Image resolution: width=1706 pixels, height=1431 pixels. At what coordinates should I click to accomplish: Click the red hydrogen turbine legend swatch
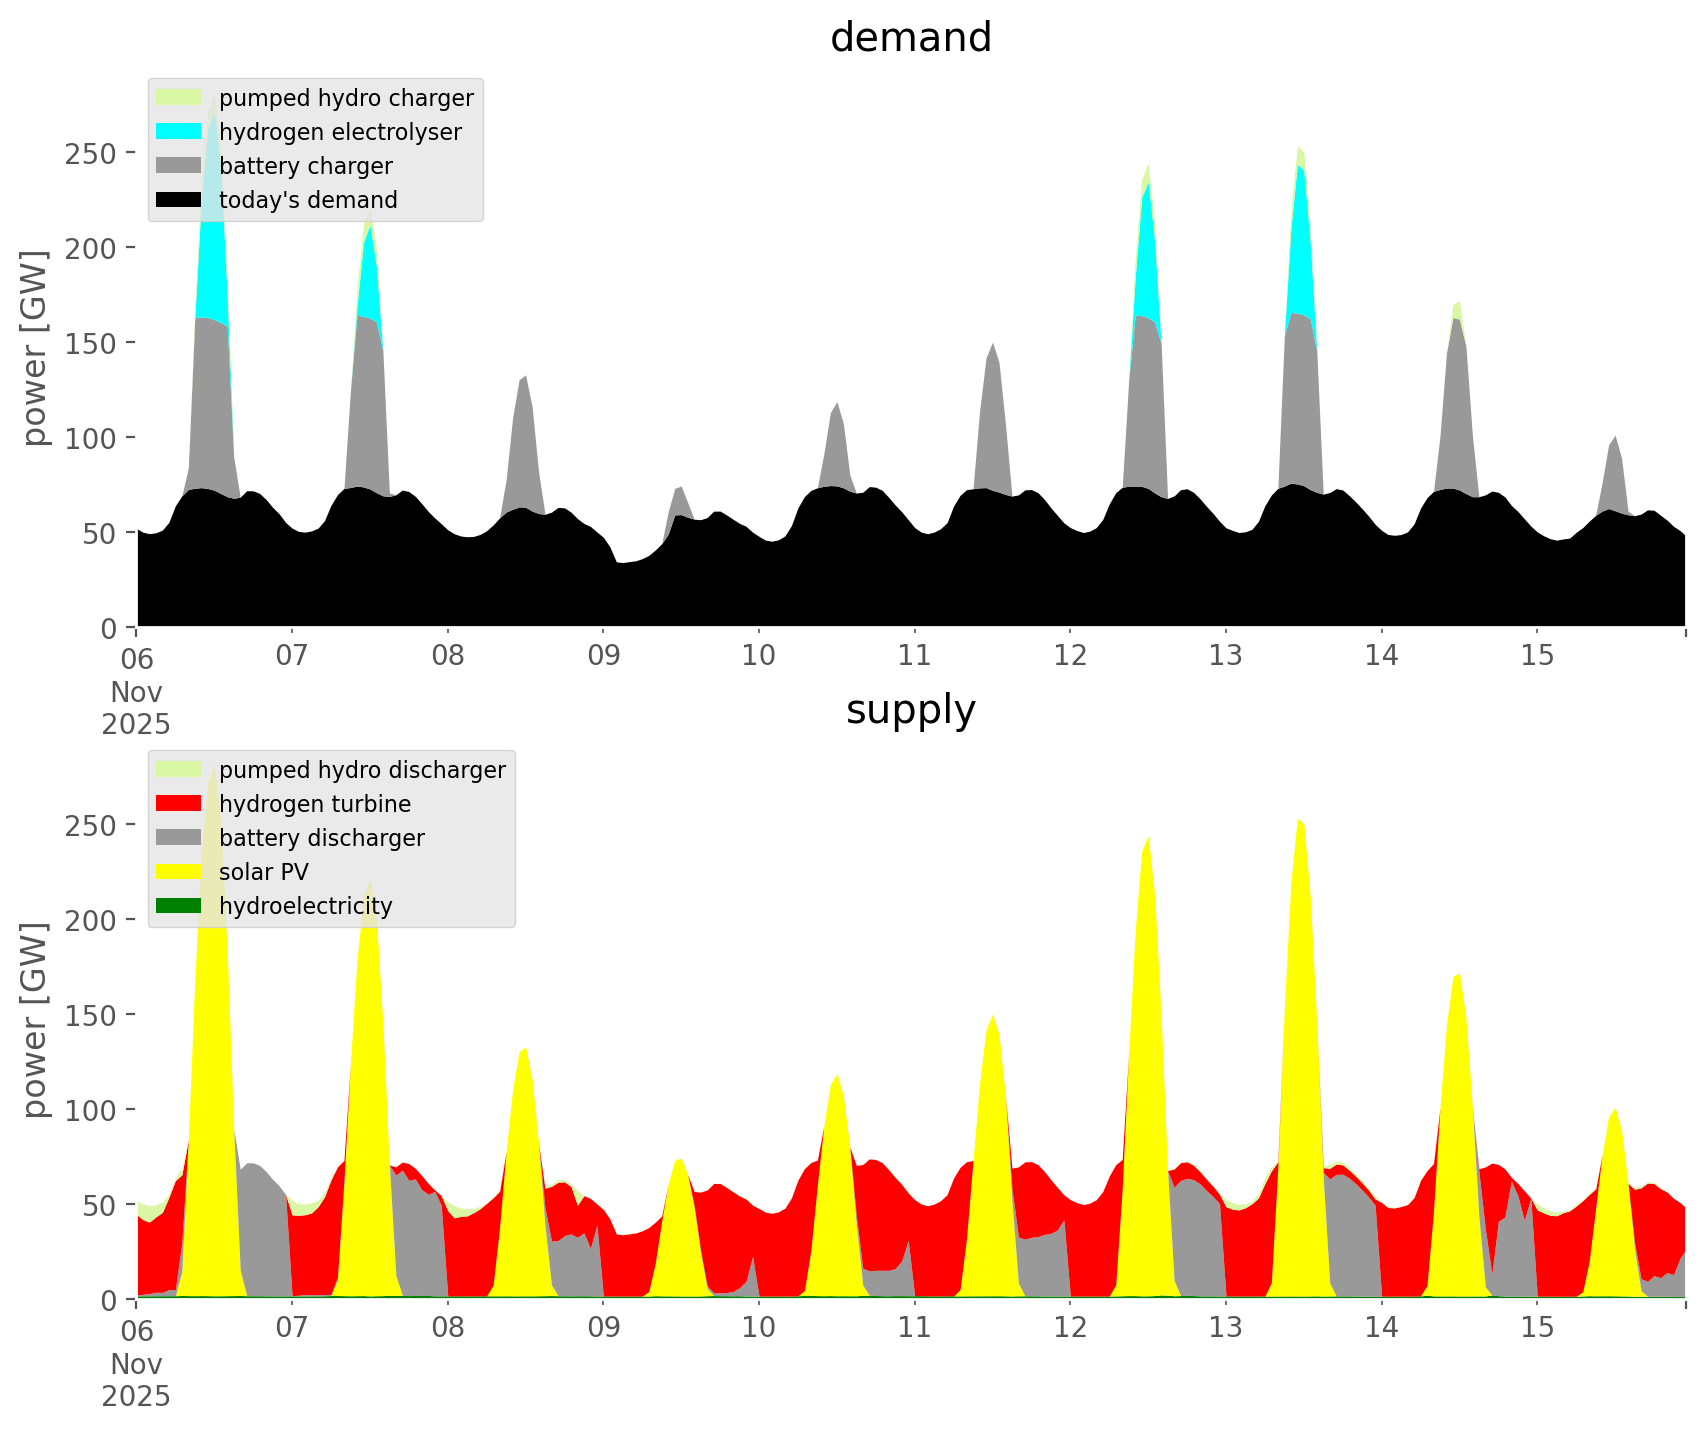pyautogui.click(x=179, y=804)
